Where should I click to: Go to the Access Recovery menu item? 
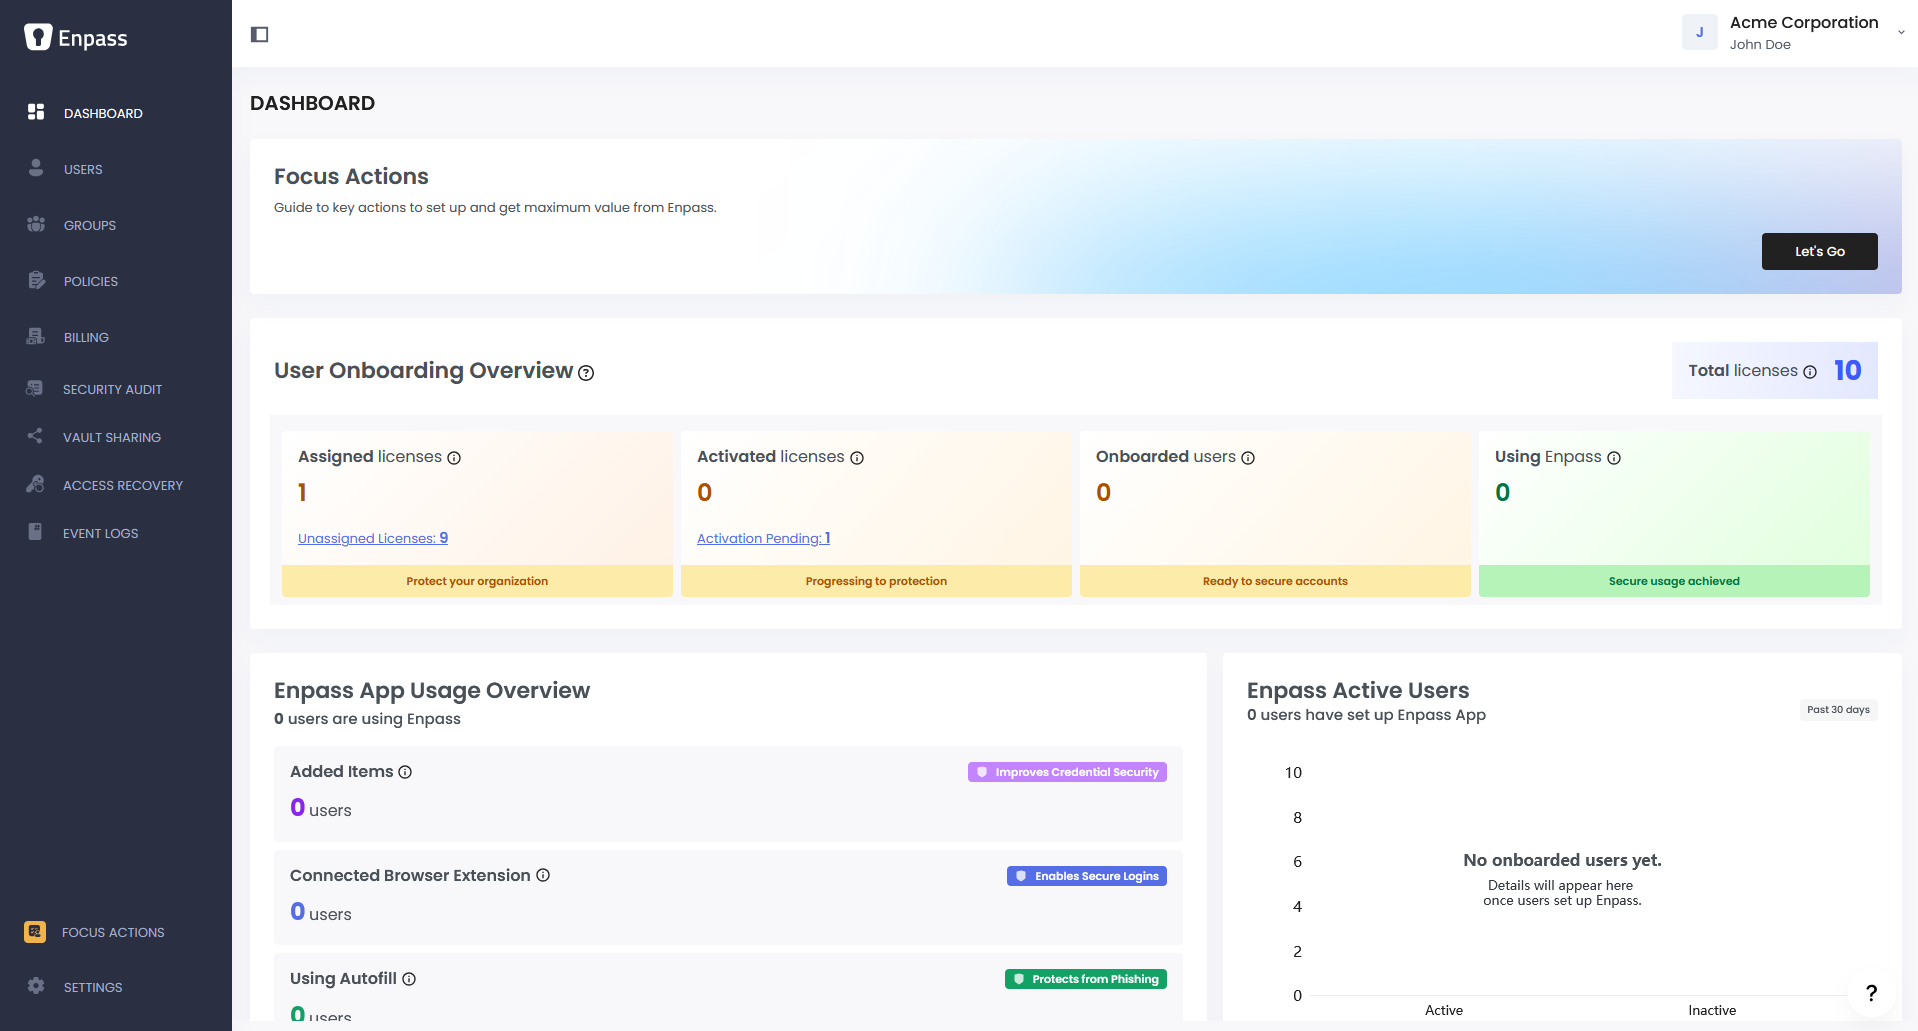click(x=123, y=485)
